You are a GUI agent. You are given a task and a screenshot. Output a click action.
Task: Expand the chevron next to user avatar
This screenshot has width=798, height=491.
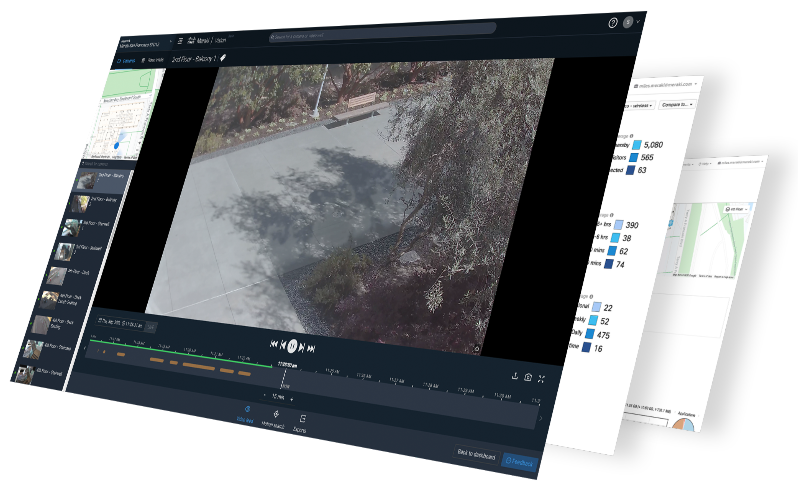(x=638, y=21)
